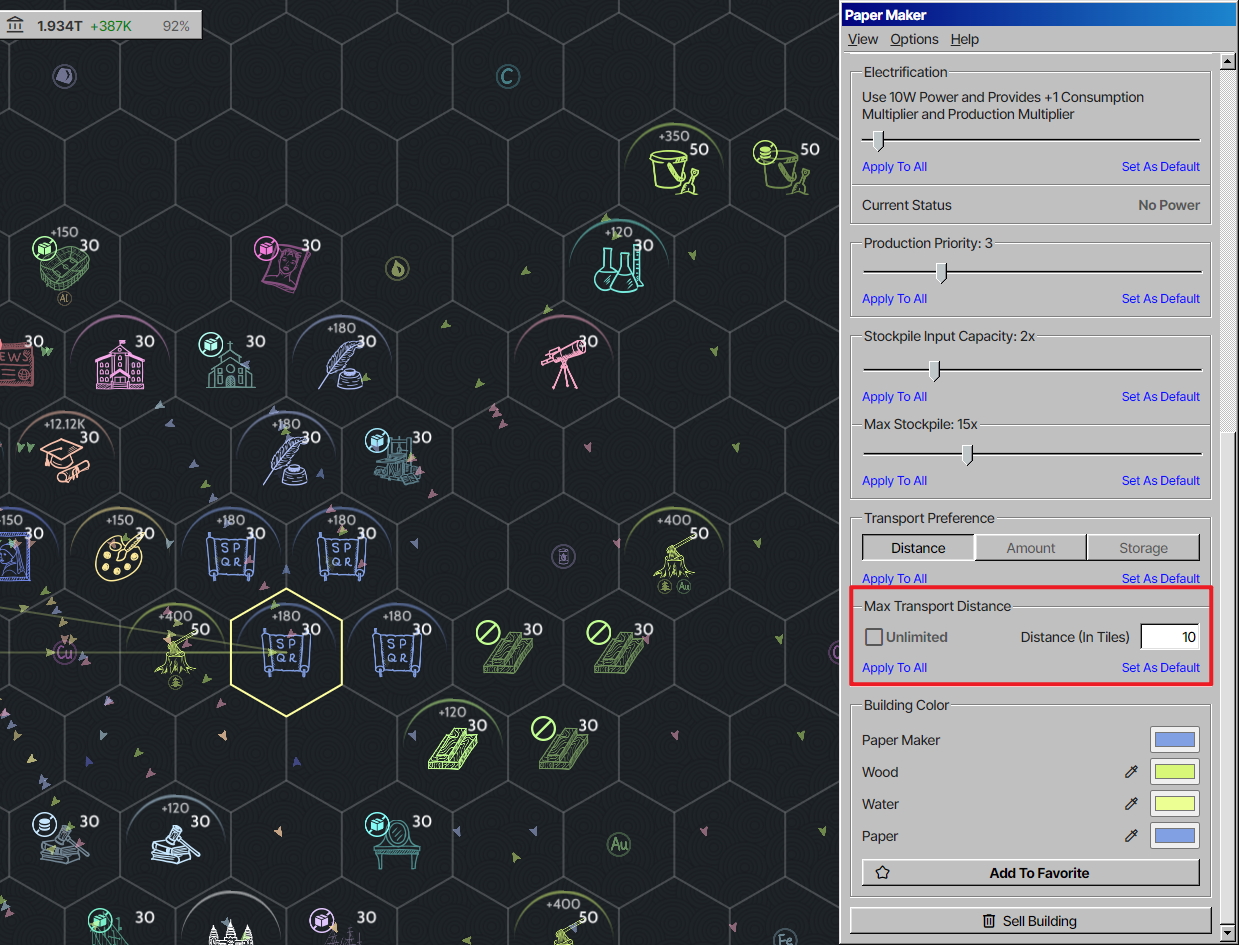Click the Sell Building button

coord(1030,921)
